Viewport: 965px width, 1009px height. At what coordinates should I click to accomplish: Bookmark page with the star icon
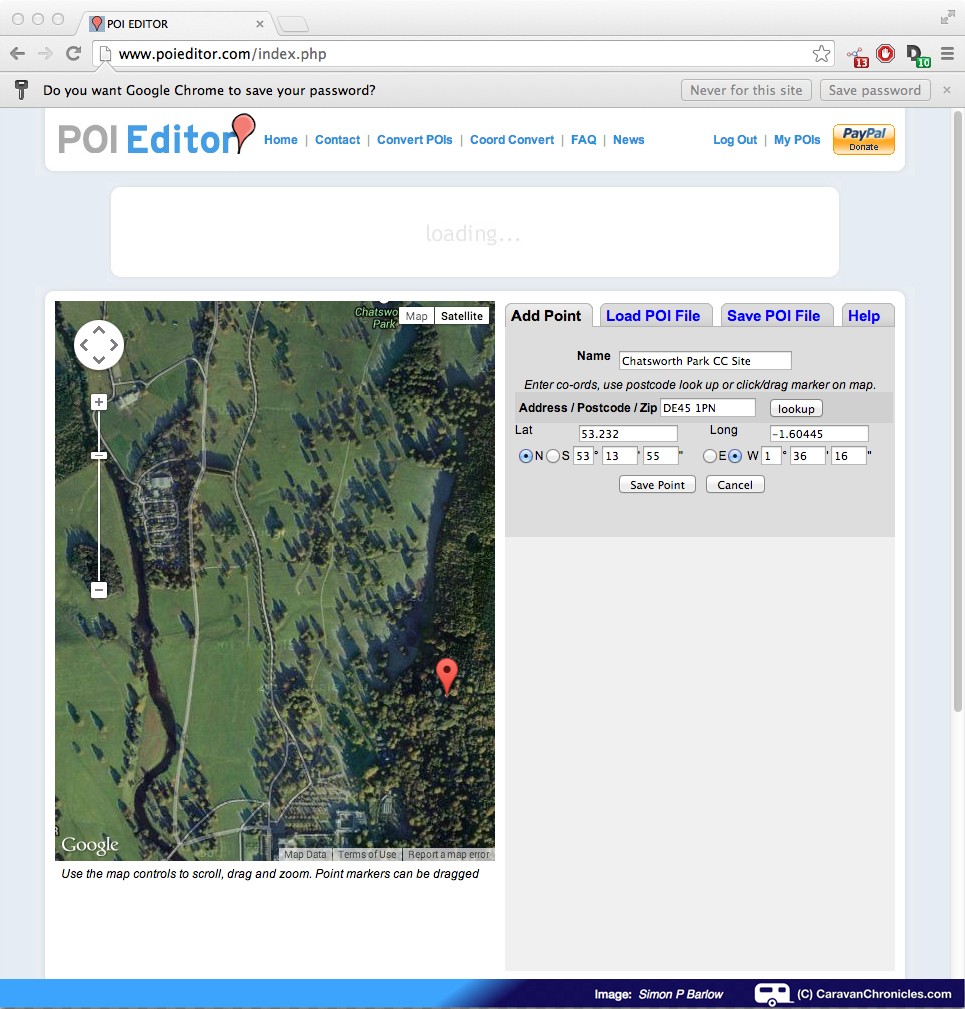pos(821,54)
